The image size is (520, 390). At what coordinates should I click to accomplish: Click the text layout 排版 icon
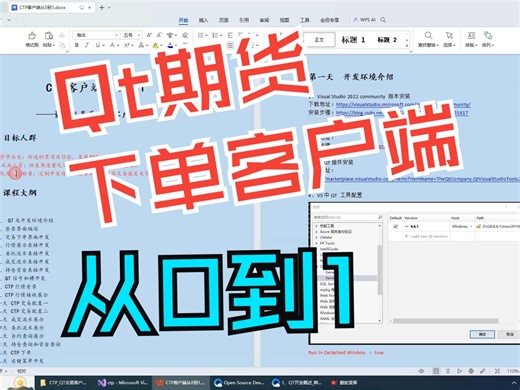click(x=471, y=36)
